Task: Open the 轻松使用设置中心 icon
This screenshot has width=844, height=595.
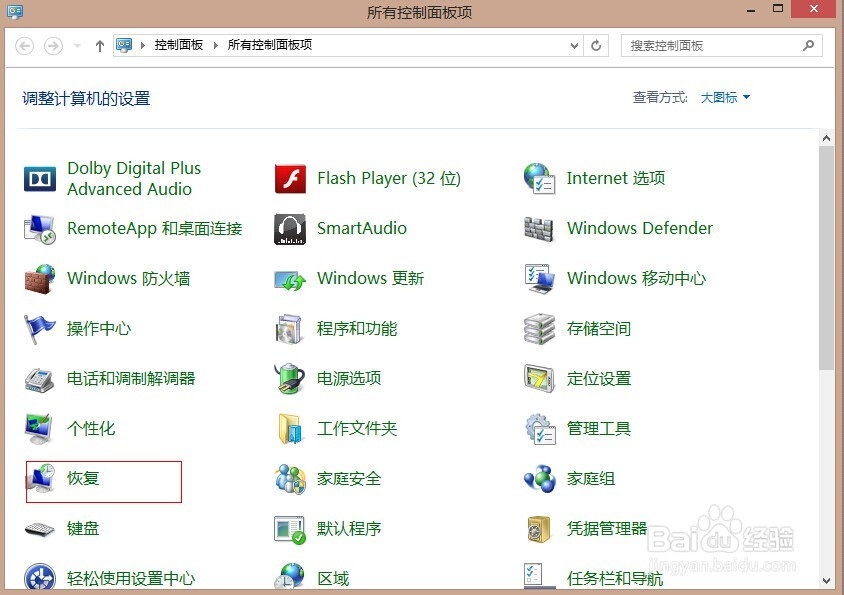Action: coord(40,577)
